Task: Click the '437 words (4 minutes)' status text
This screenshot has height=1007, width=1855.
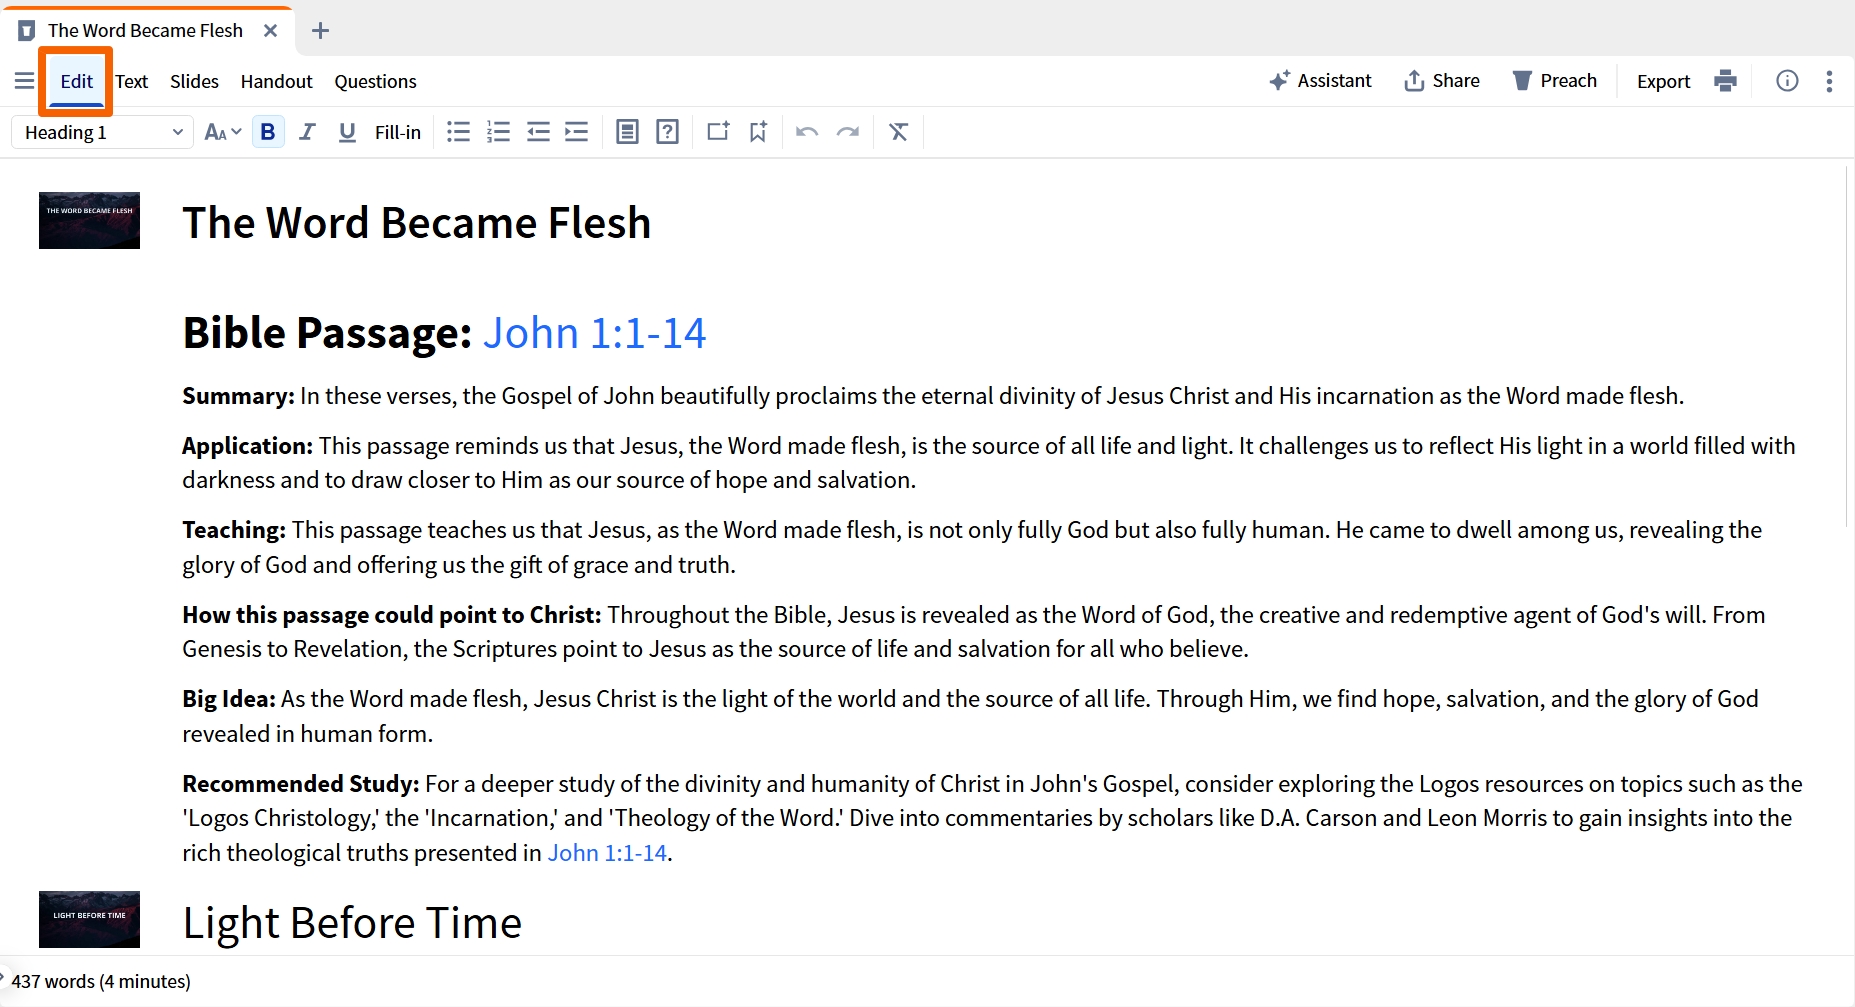Action: (101, 982)
